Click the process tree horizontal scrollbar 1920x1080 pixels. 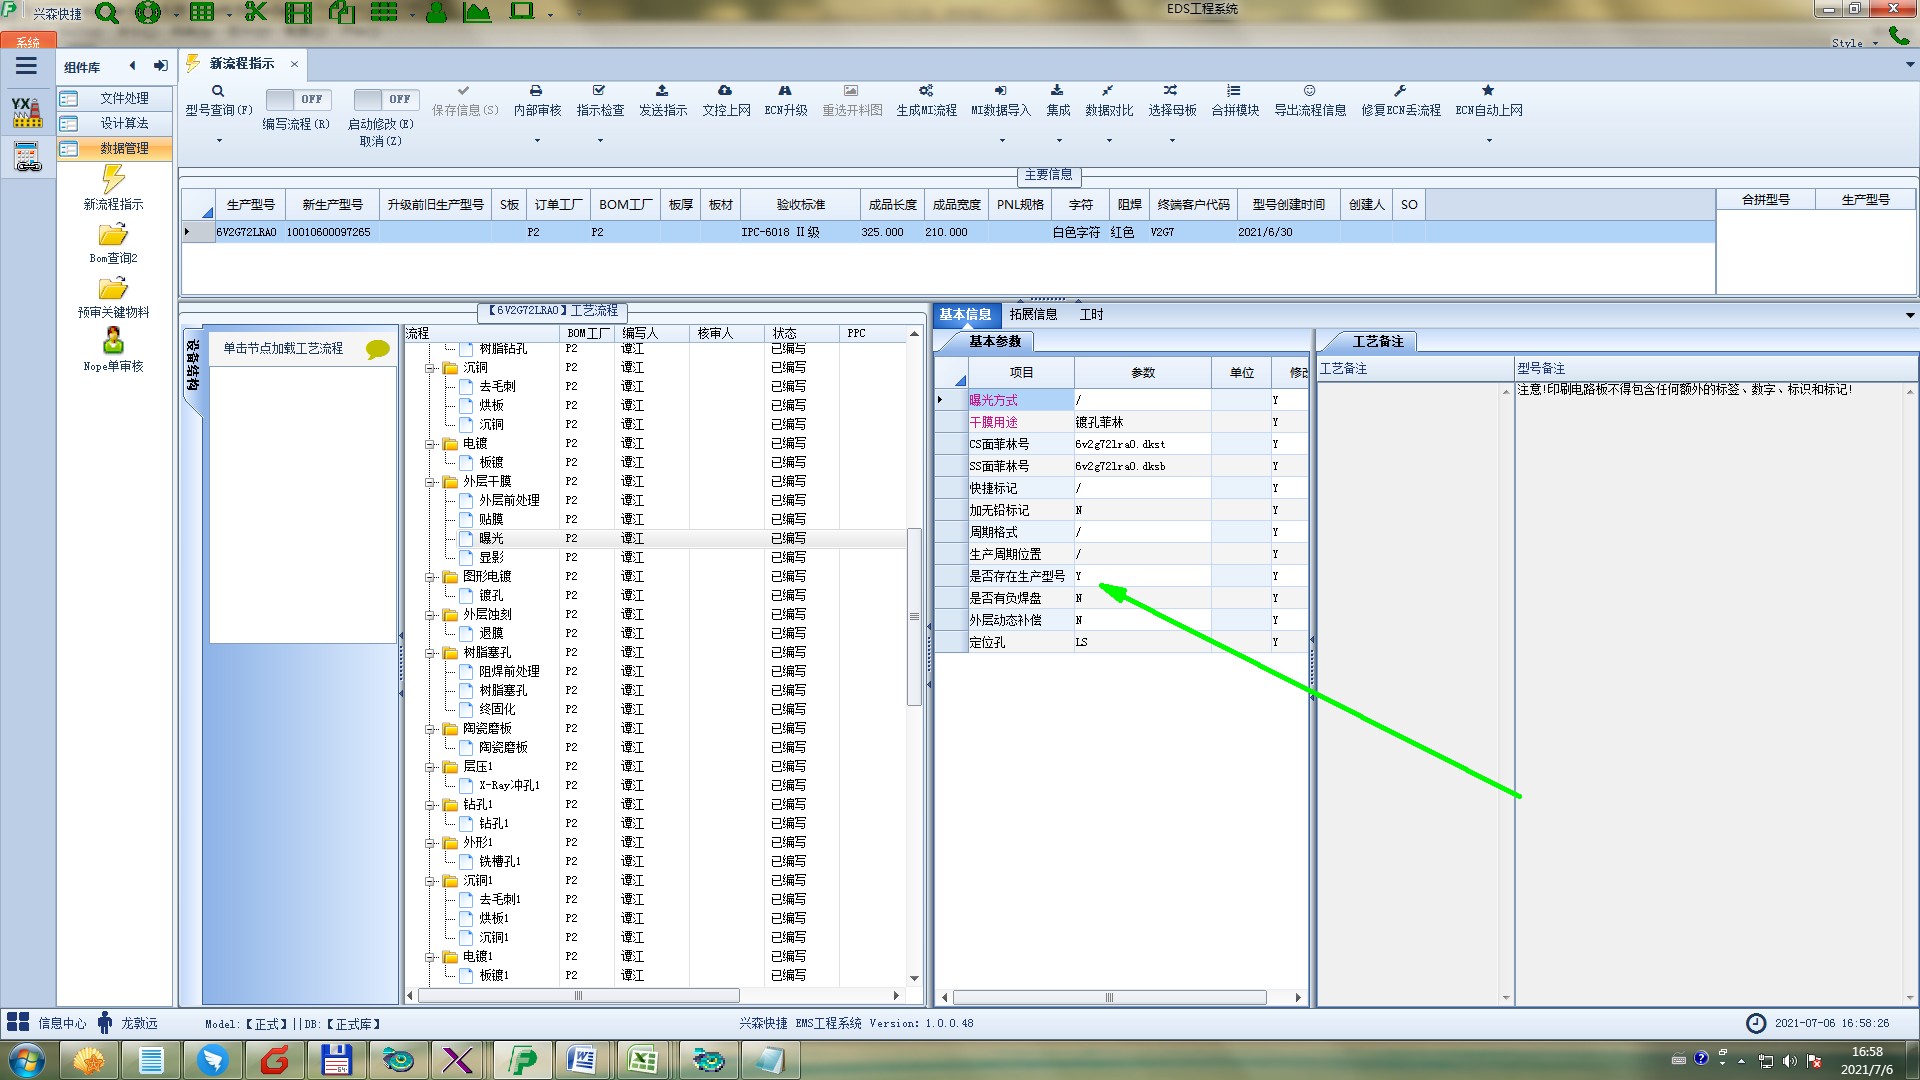[578, 996]
